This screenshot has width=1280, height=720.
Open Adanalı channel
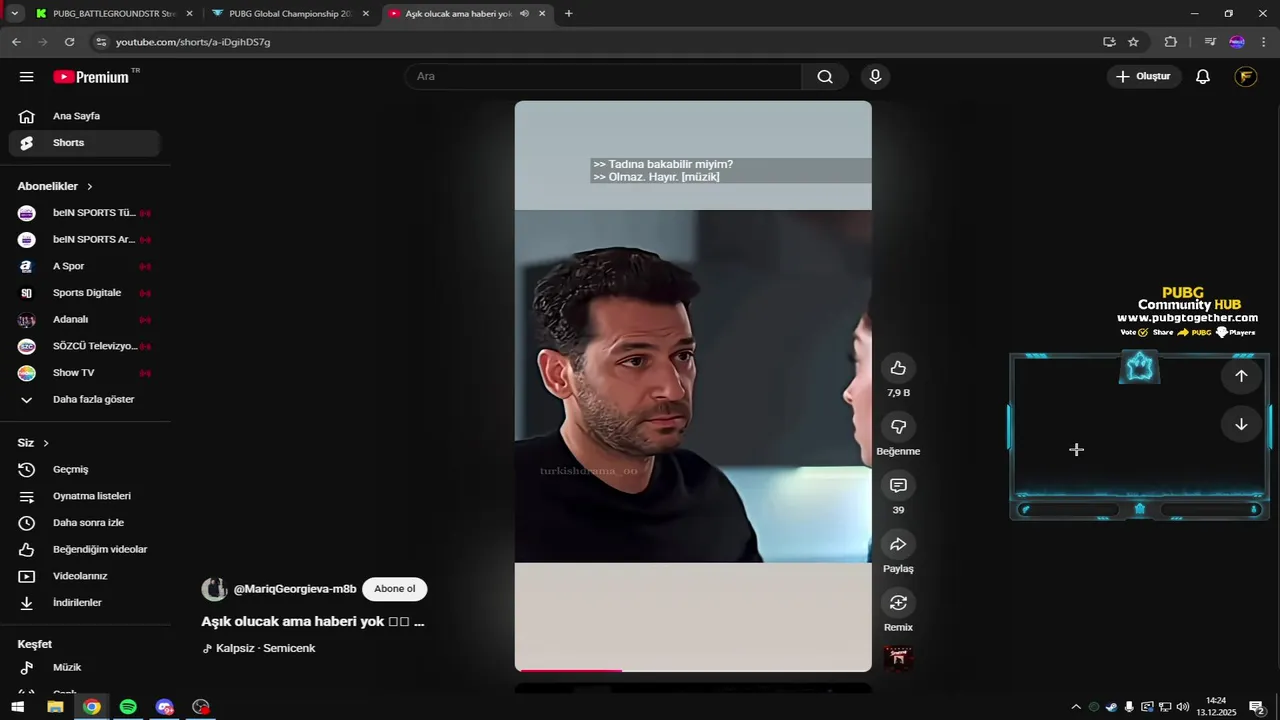[84, 319]
